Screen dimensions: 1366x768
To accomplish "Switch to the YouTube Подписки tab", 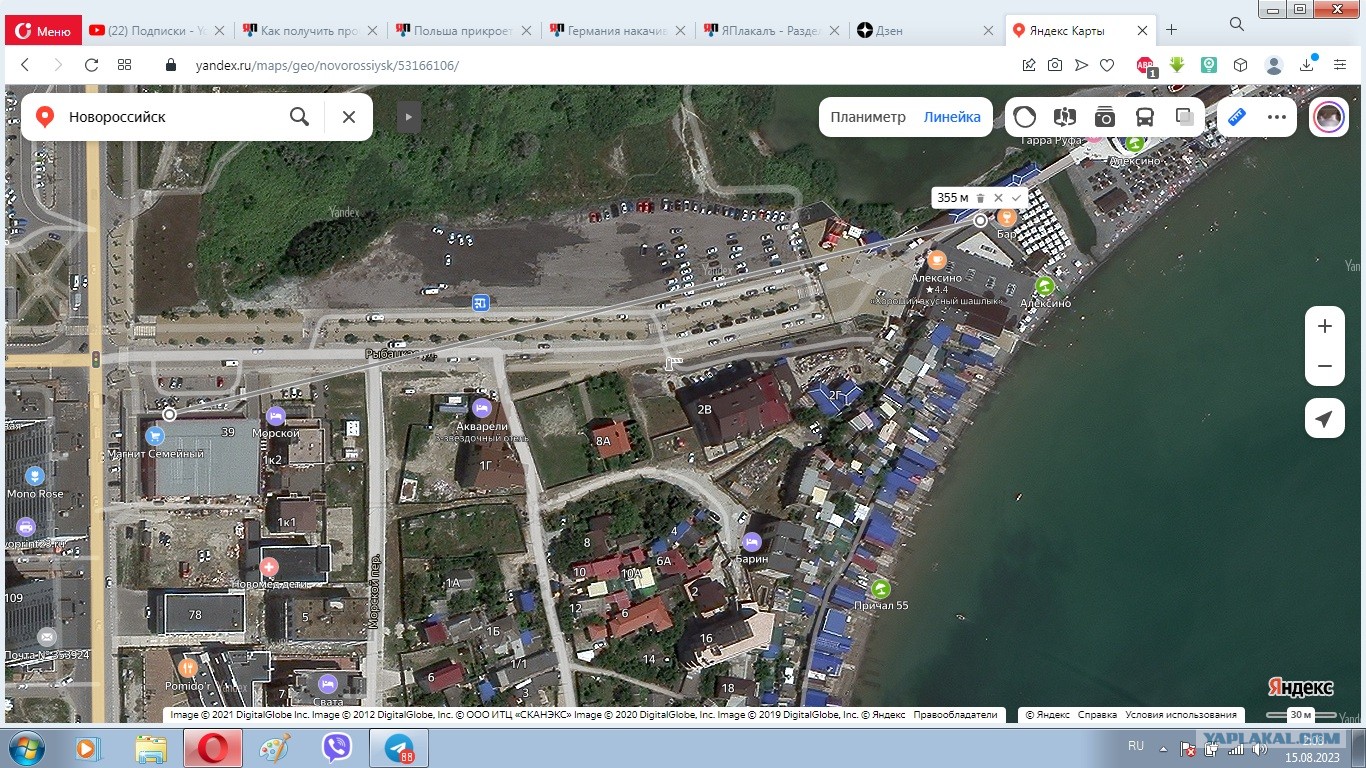I will point(158,31).
